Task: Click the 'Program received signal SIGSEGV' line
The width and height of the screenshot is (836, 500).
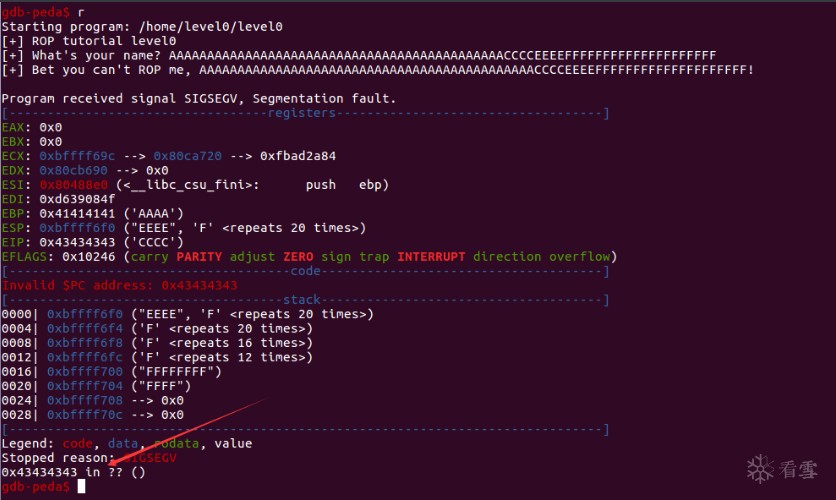Action: tap(199, 98)
